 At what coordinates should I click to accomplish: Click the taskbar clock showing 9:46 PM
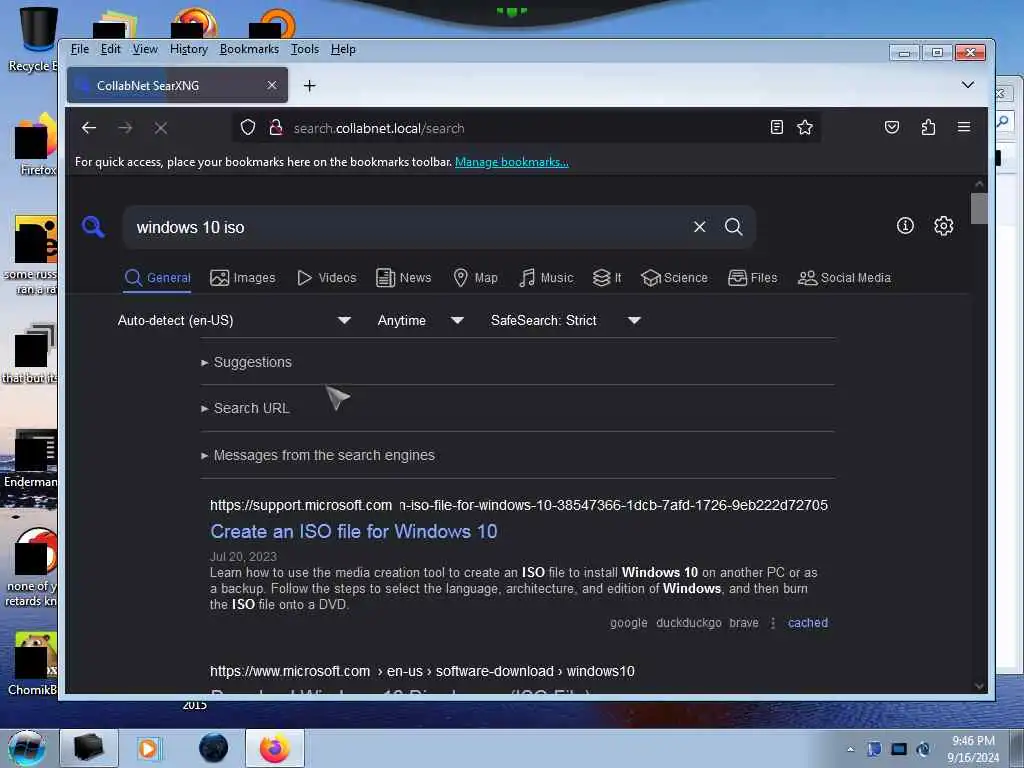973,749
